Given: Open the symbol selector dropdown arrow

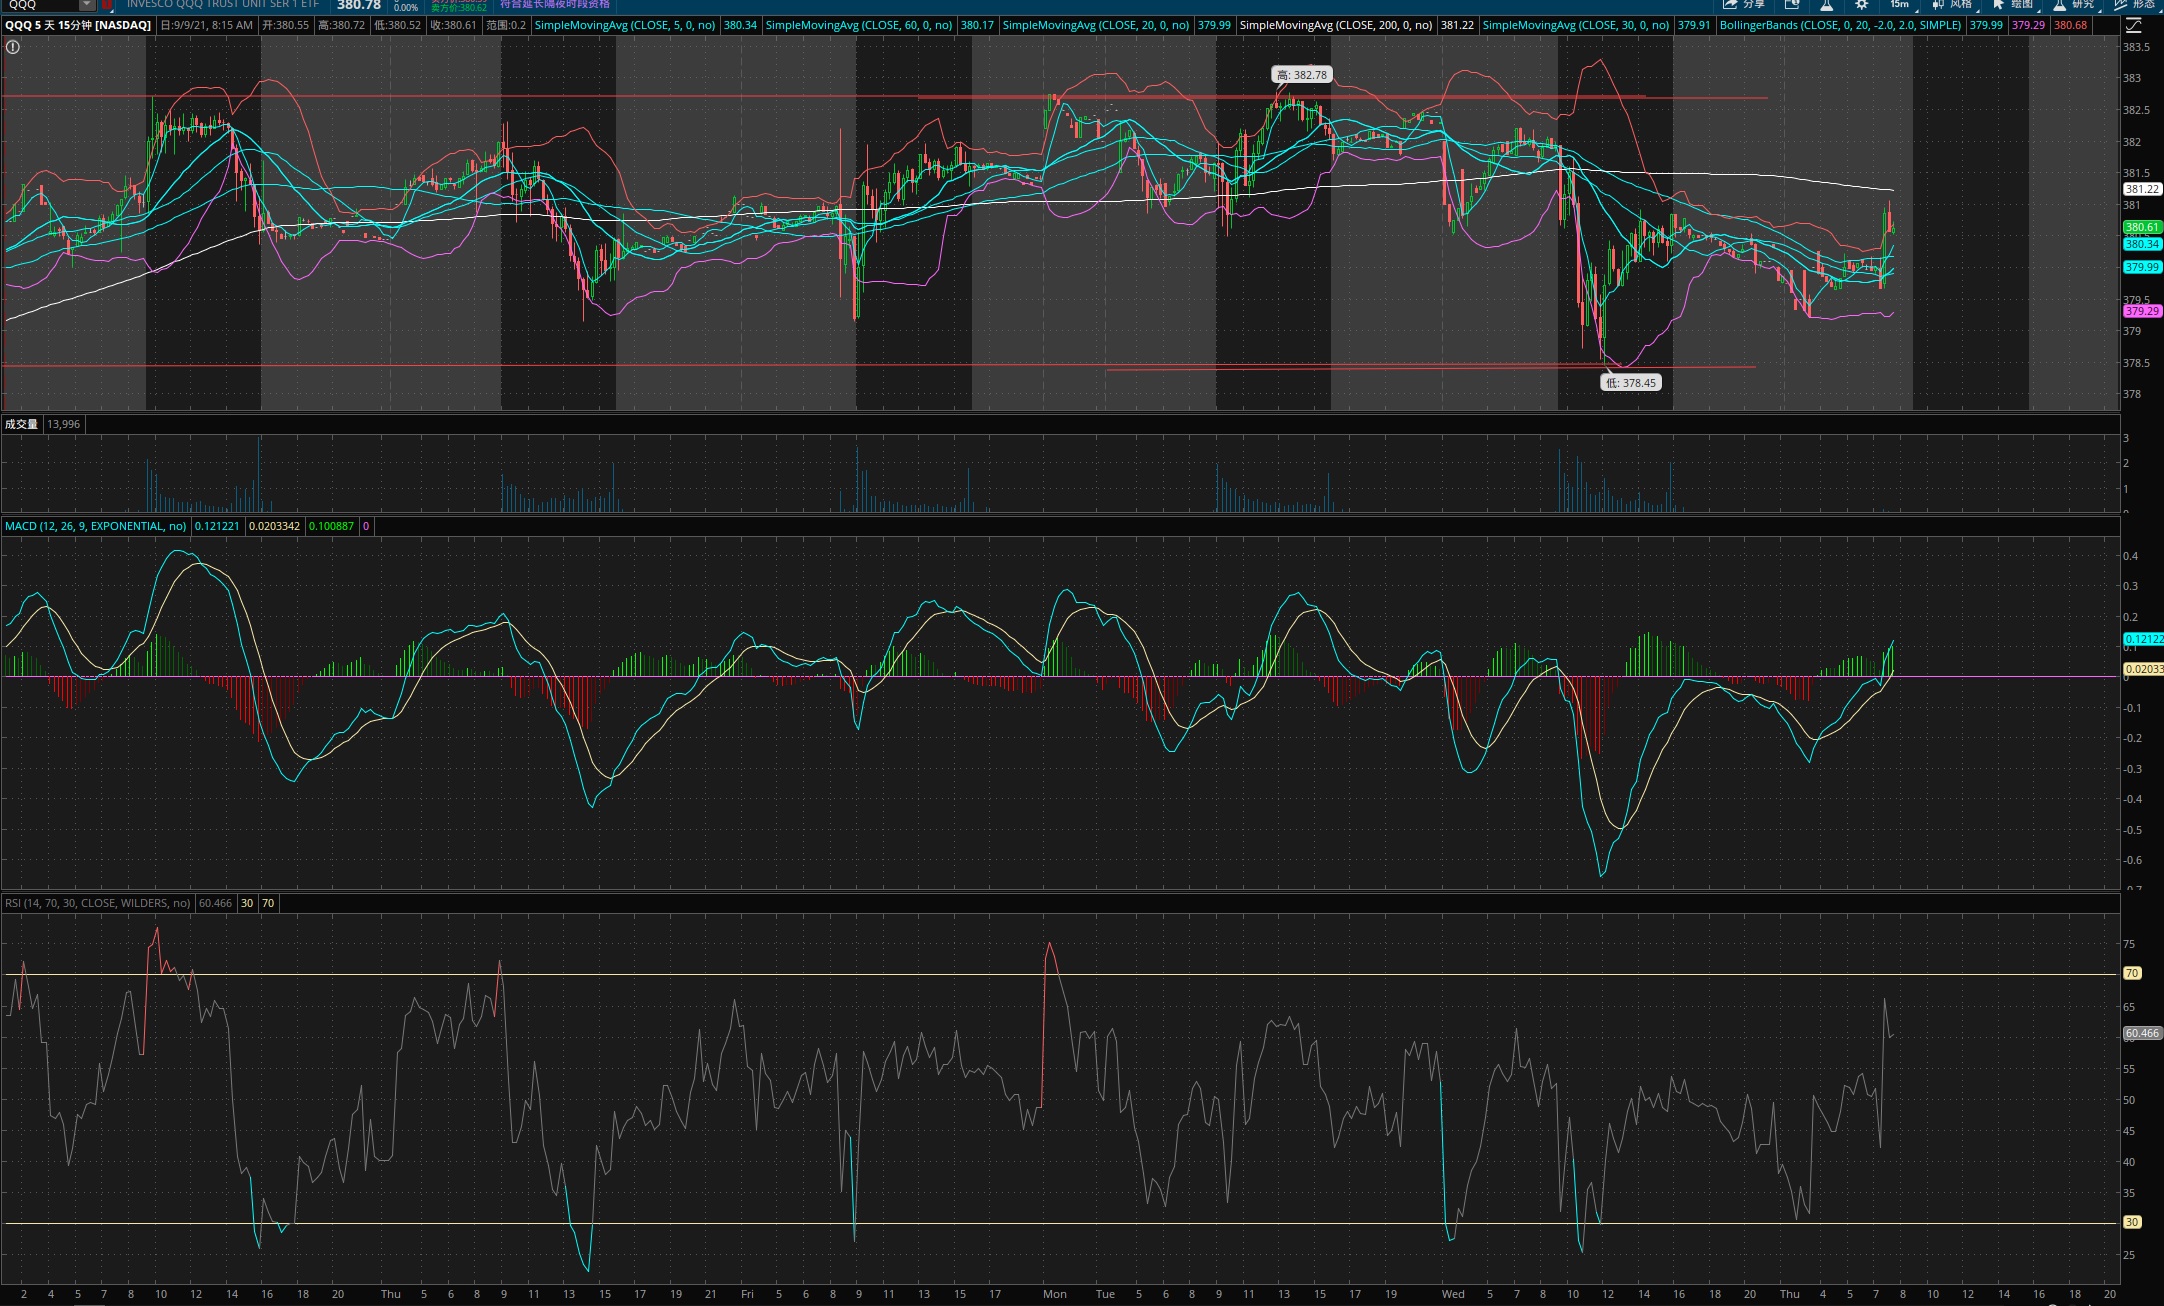Looking at the screenshot, I should [87, 5].
